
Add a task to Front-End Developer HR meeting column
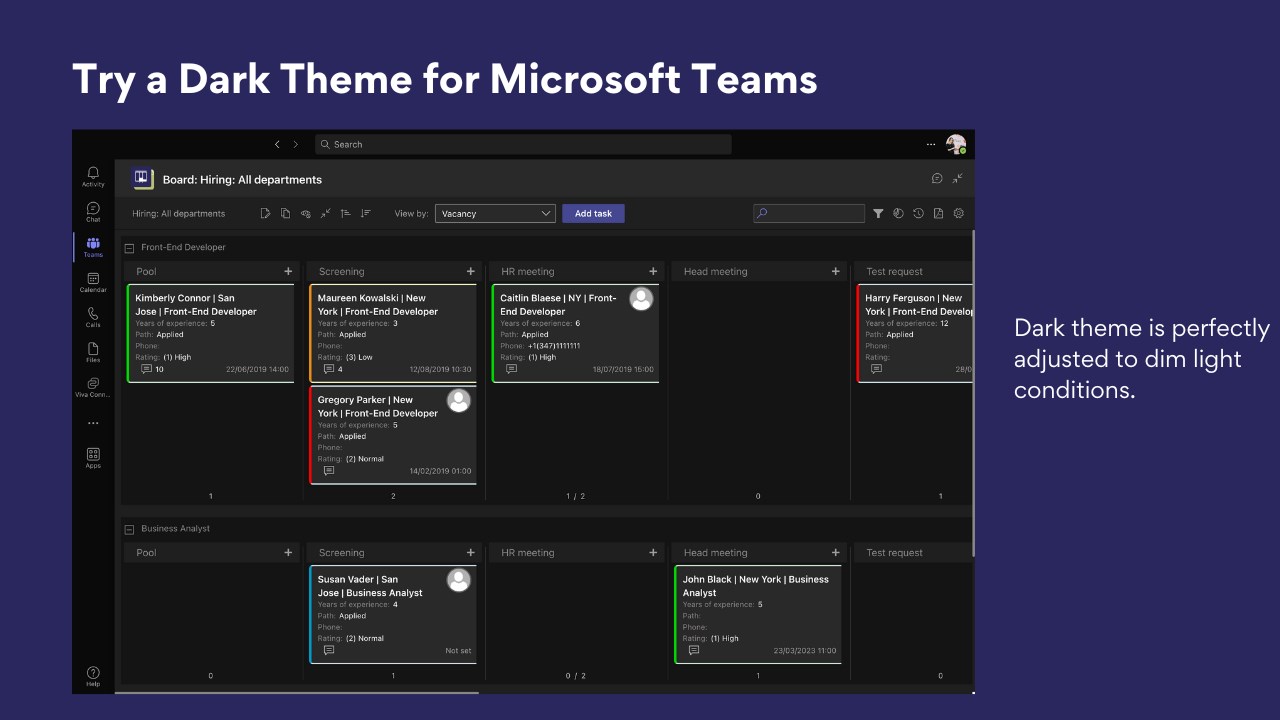click(x=653, y=271)
